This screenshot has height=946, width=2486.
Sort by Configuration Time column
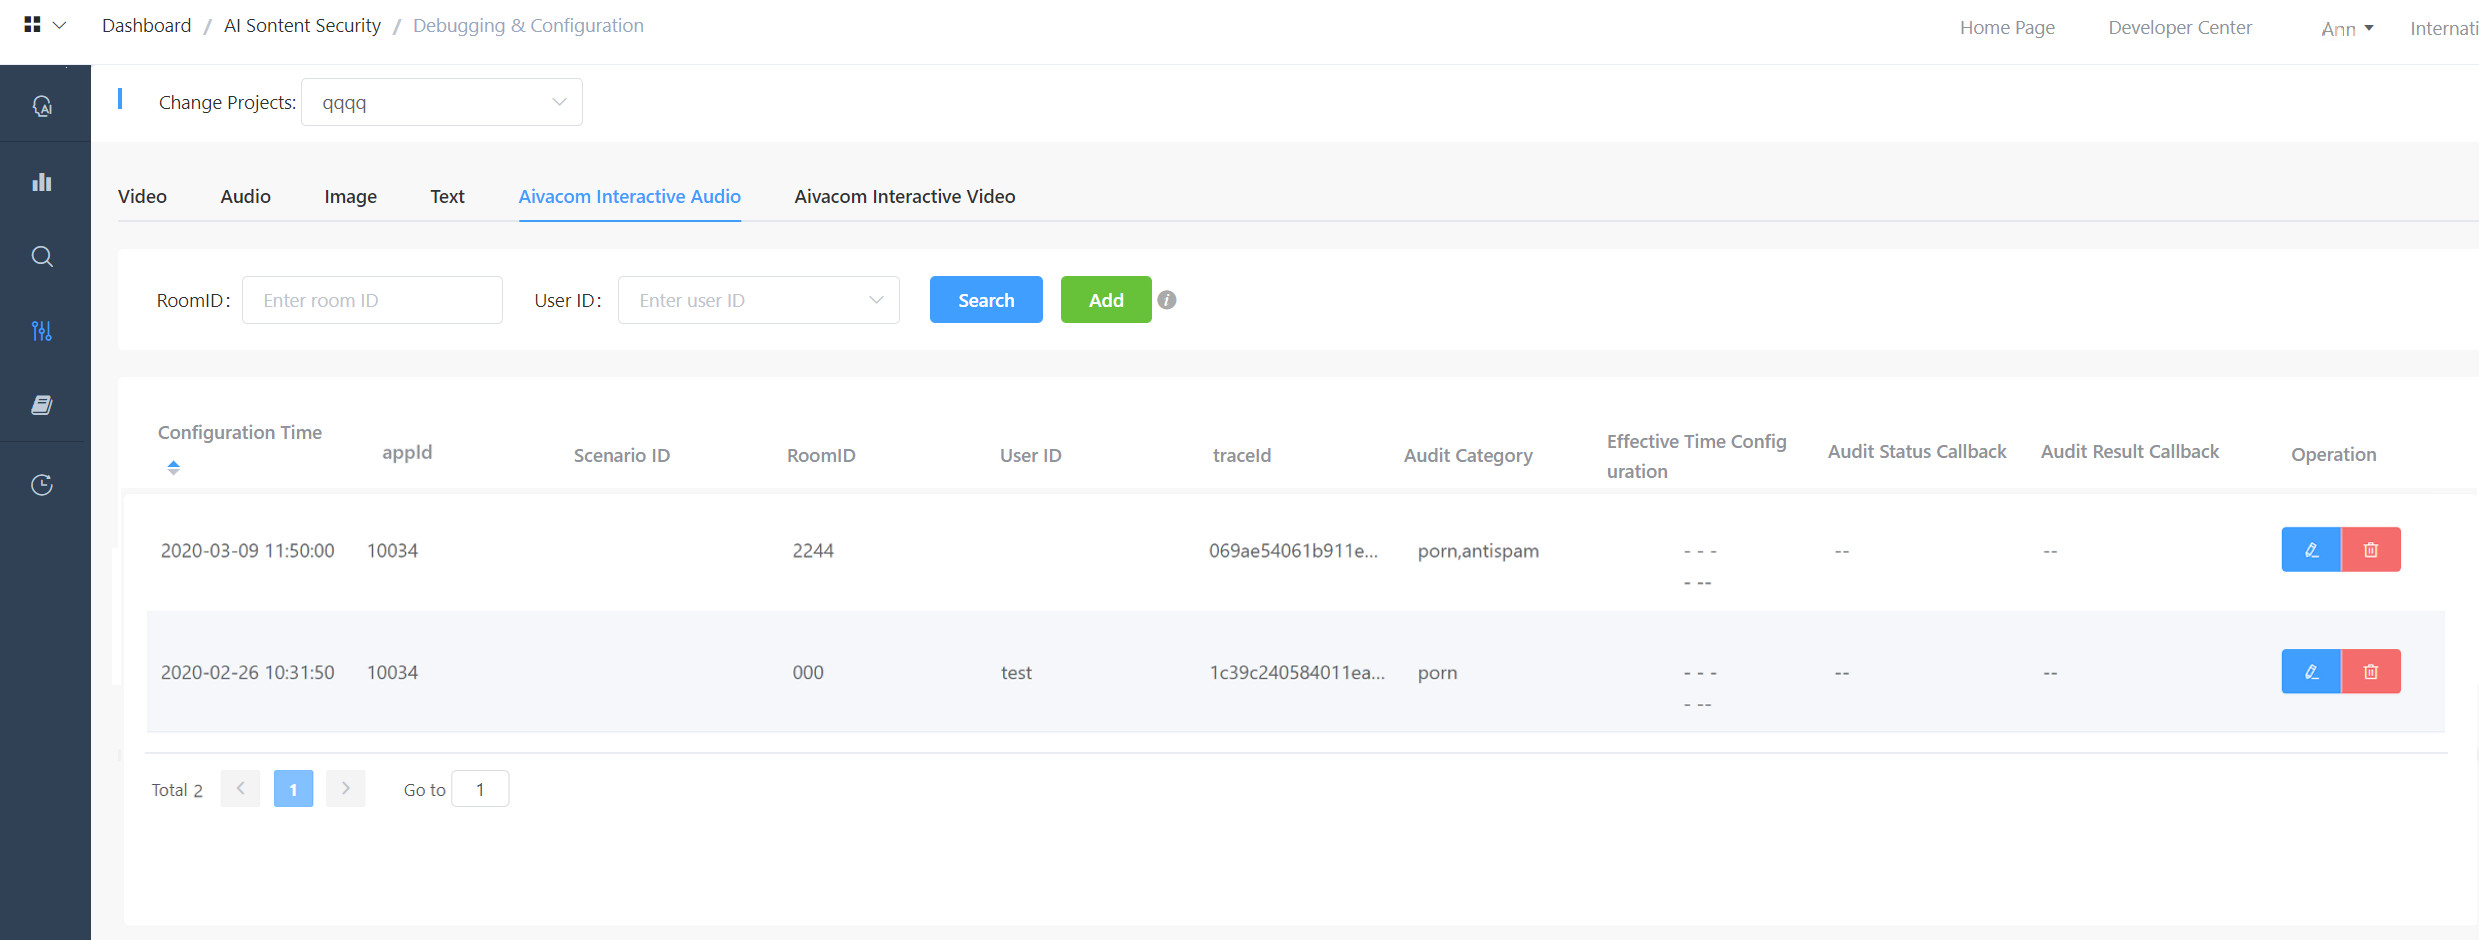click(173, 467)
